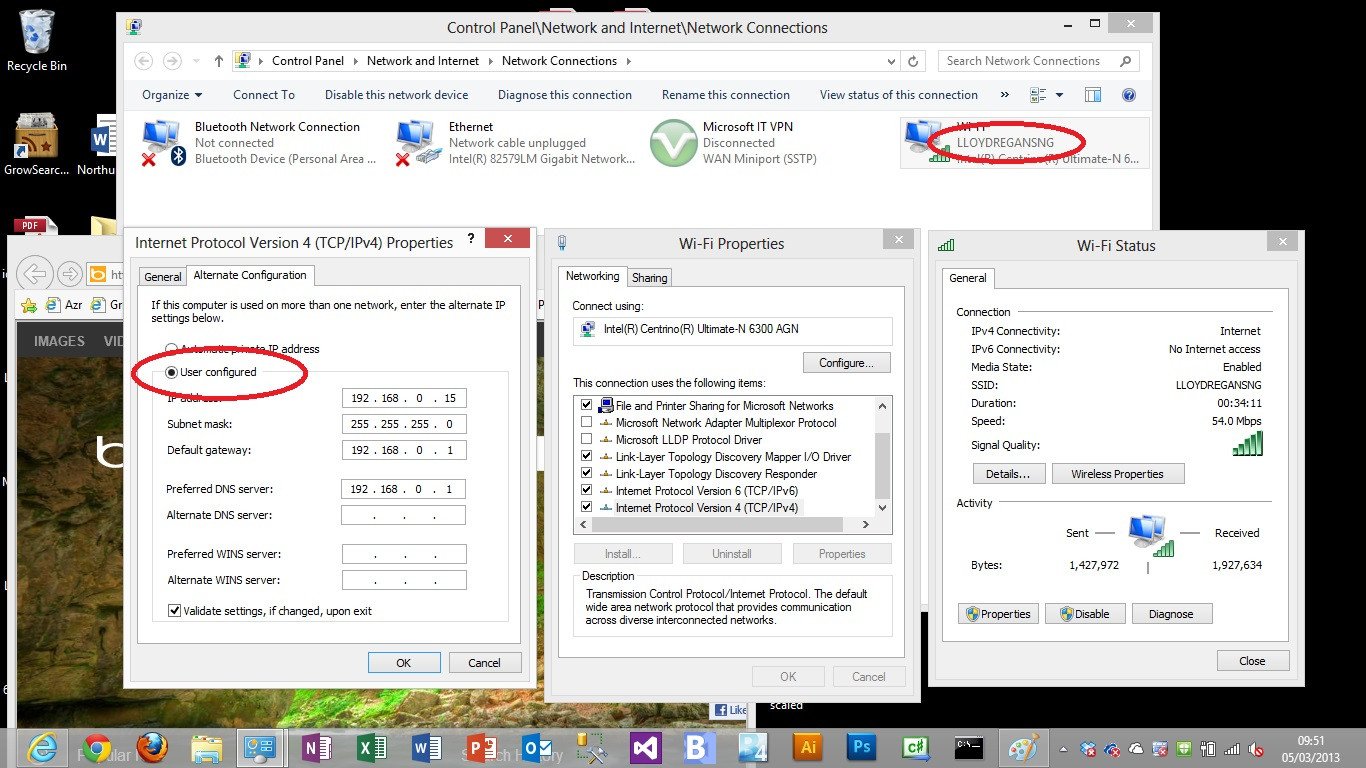Open Wireless Properties in Wi-Fi Status
The image size is (1366, 768).
pyautogui.click(x=1118, y=474)
